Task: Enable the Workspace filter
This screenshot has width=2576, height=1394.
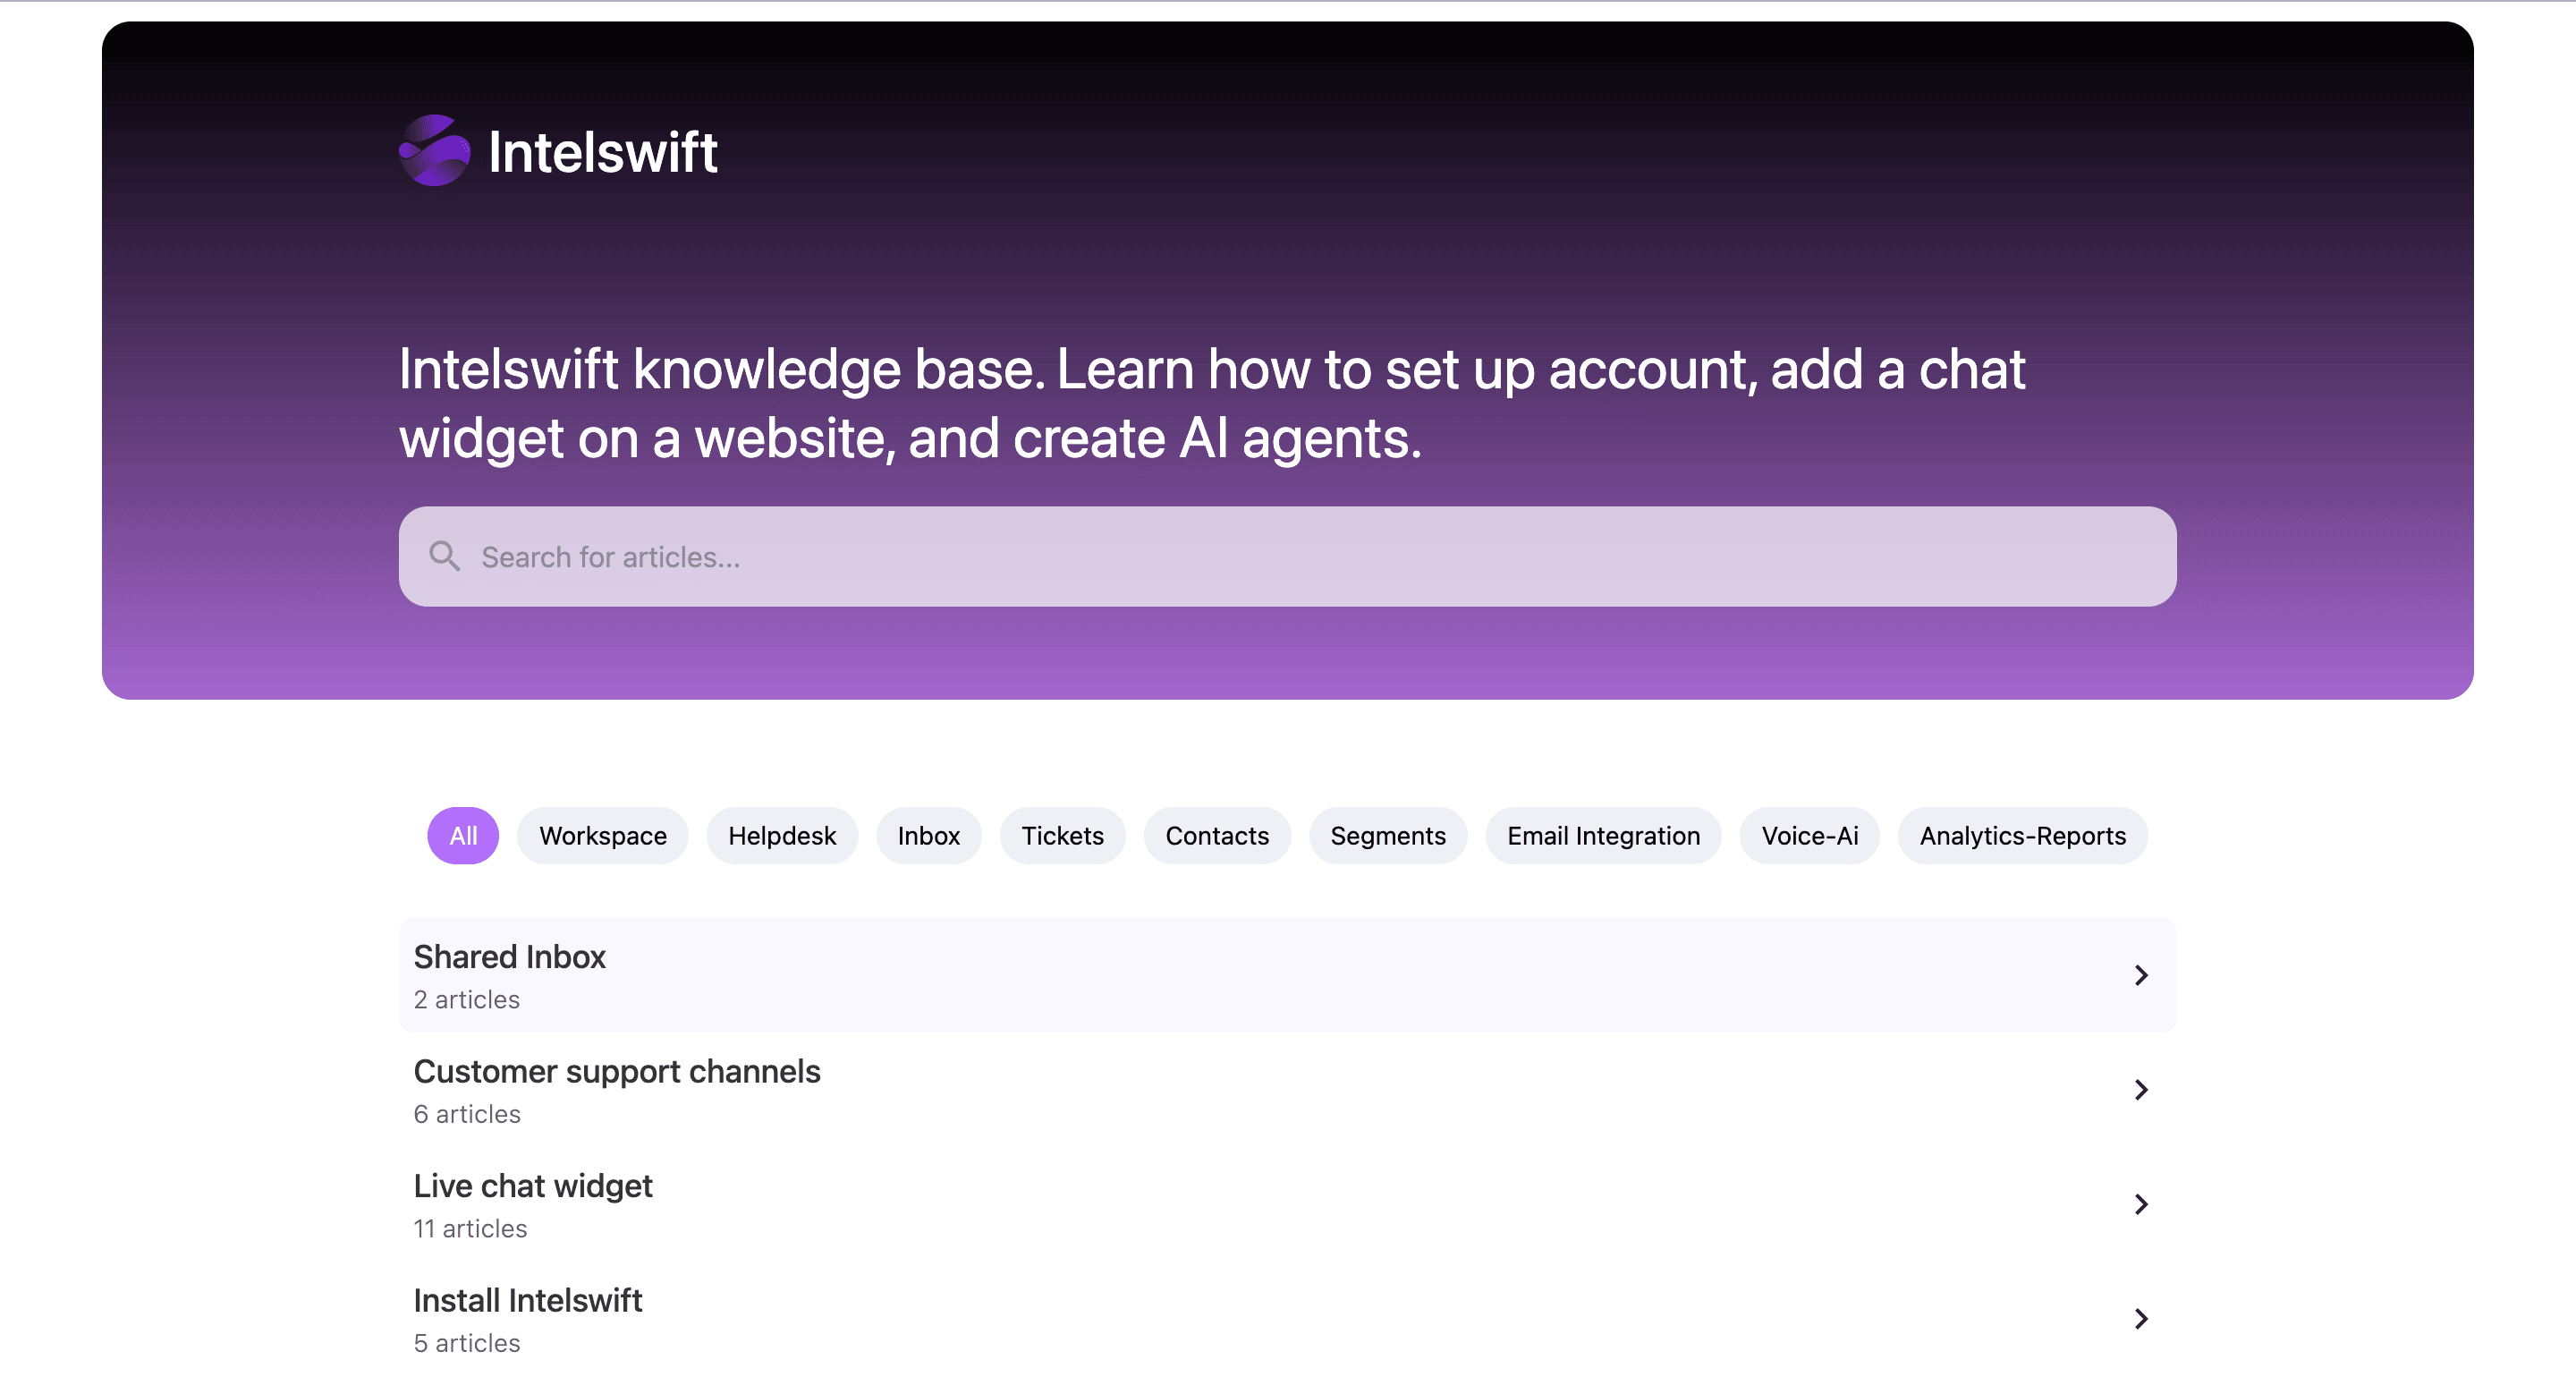Action: [602, 835]
